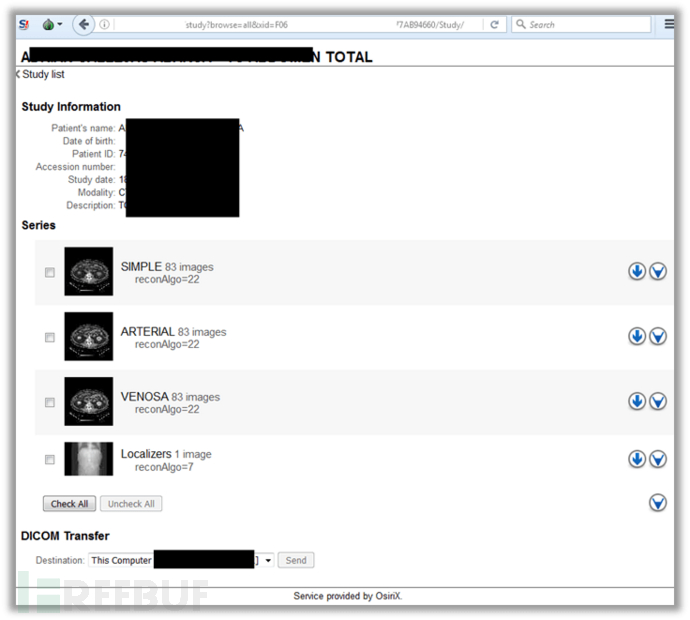Click the V-shaped icon for Localizers series
The height and width of the screenshot is (620, 690).
[658, 459]
